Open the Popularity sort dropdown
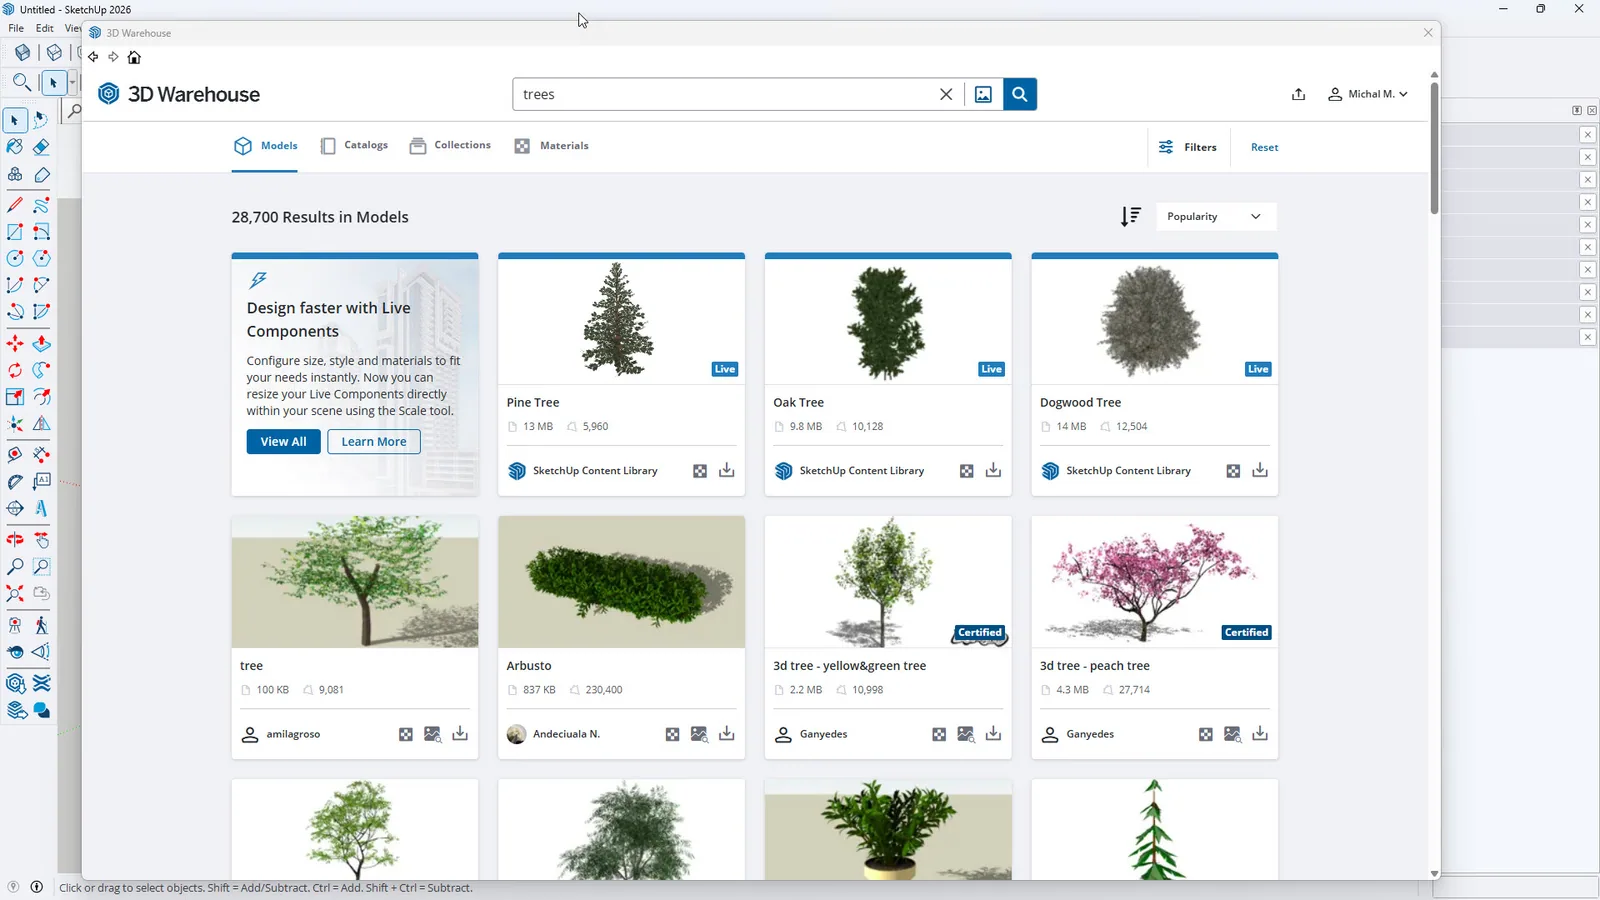Image resolution: width=1600 pixels, height=900 pixels. tap(1216, 216)
